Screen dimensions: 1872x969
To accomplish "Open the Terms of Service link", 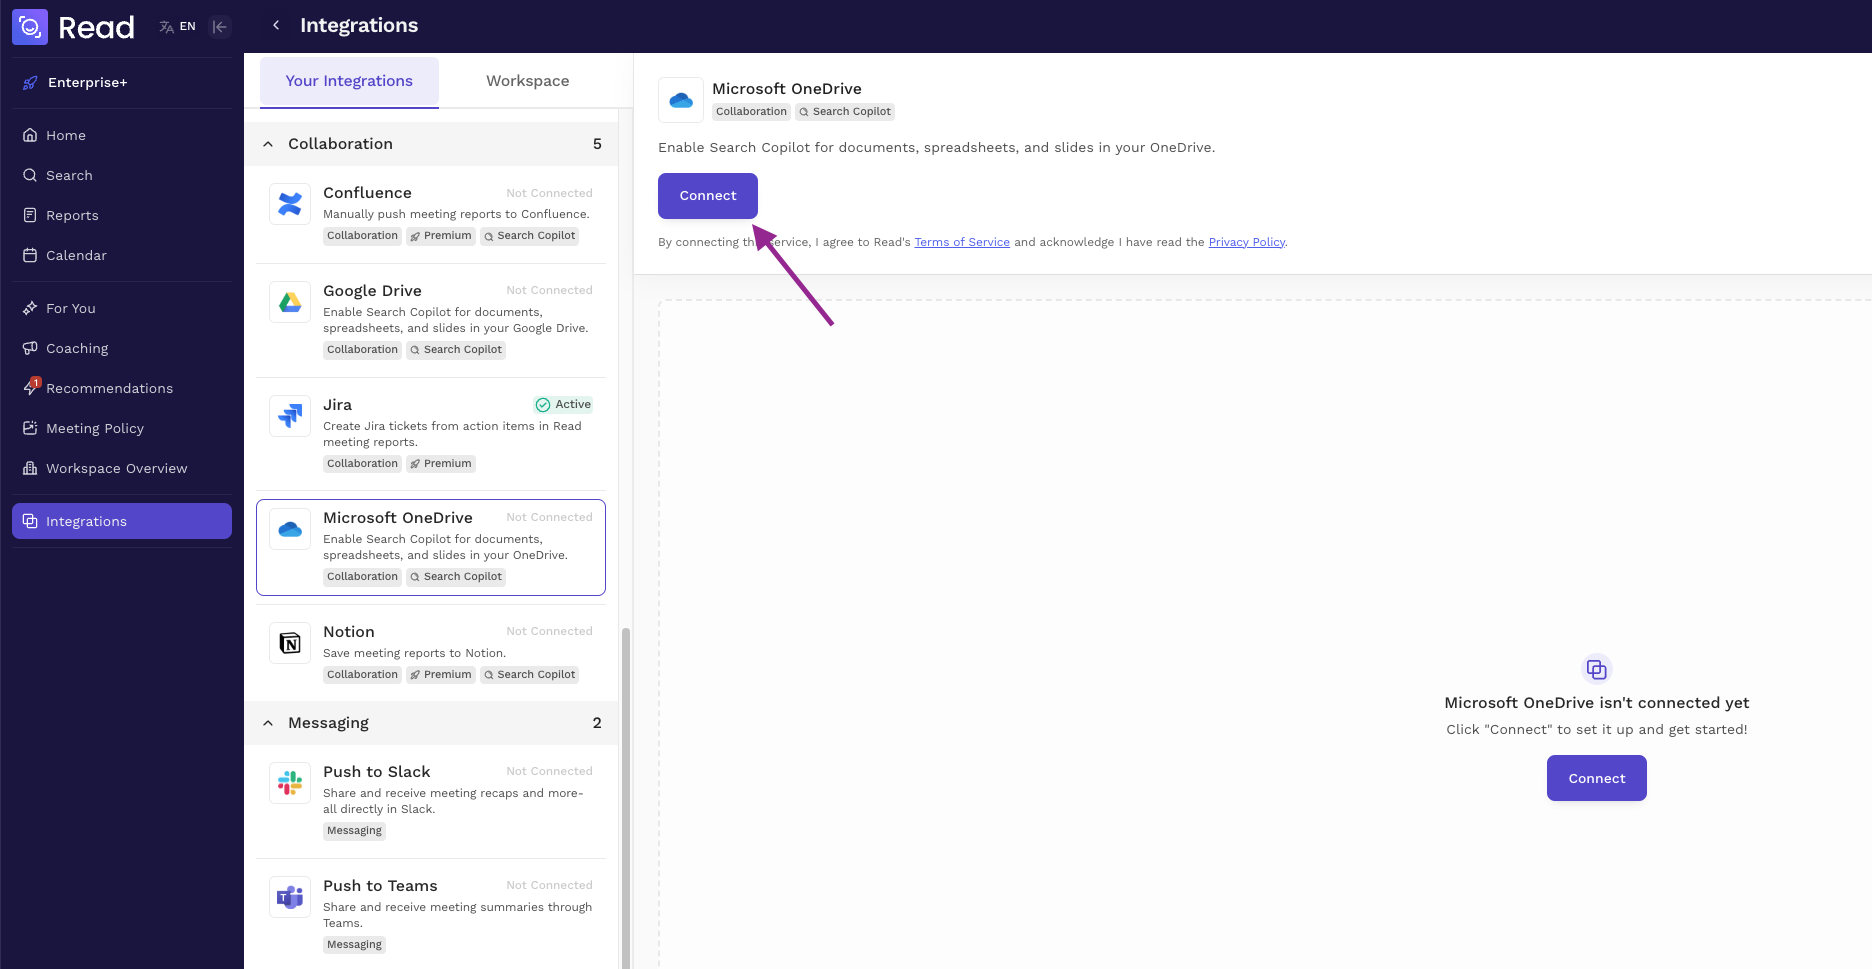I will coord(962,242).
